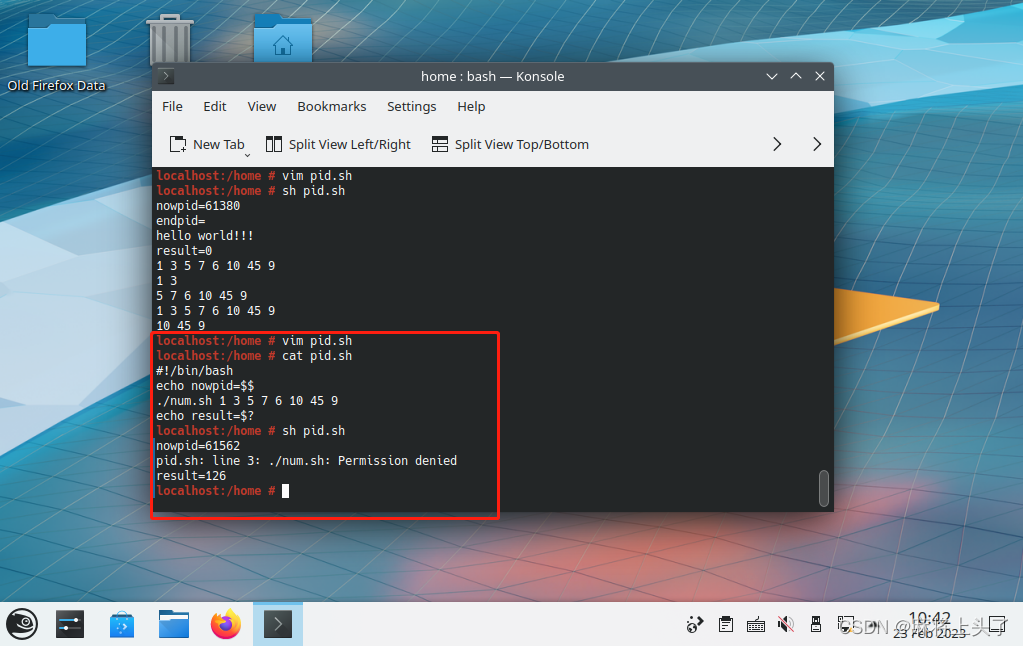This screenshot has height=646, width=1023.
Task: Open the openSUSE application launcher
Action: 21,624
